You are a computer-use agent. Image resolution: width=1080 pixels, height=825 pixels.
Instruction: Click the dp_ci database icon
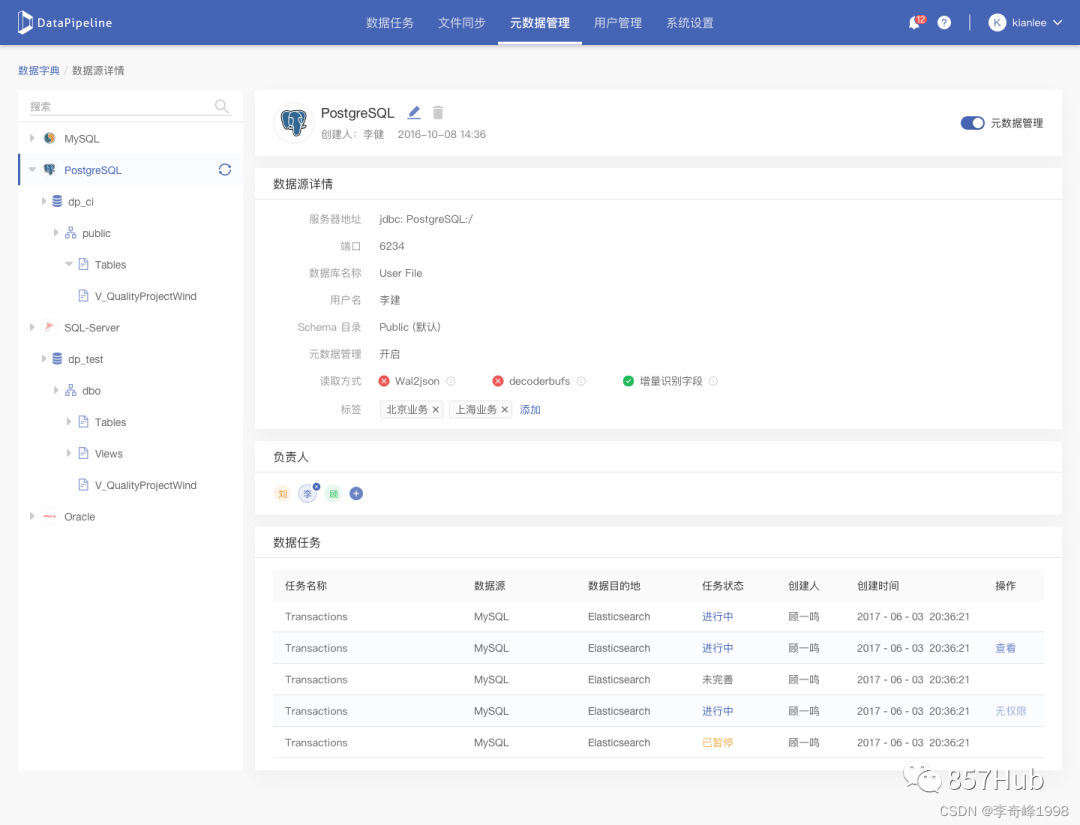click(x=57, y=201)
